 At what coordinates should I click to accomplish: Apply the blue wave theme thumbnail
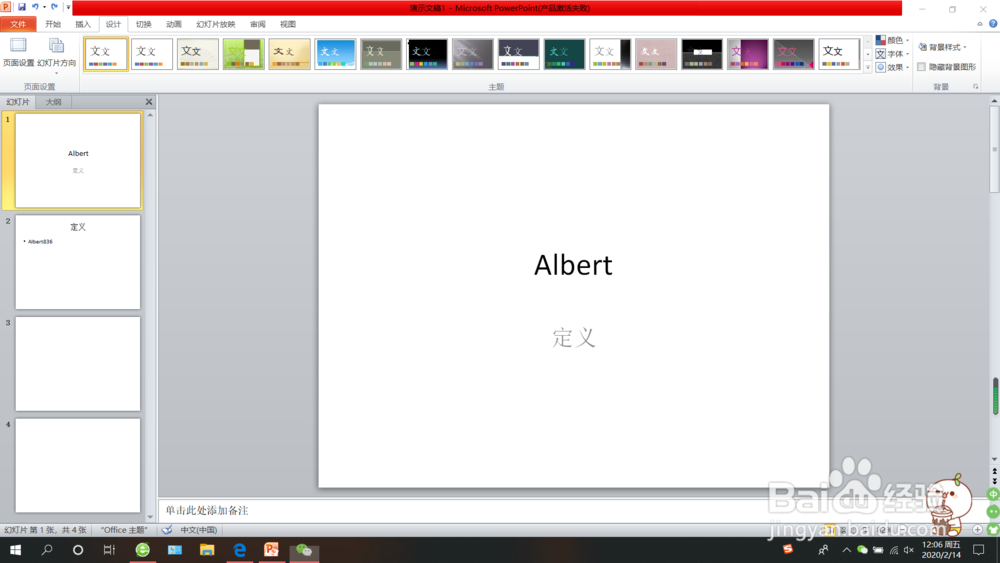click(x=335, y=54)
